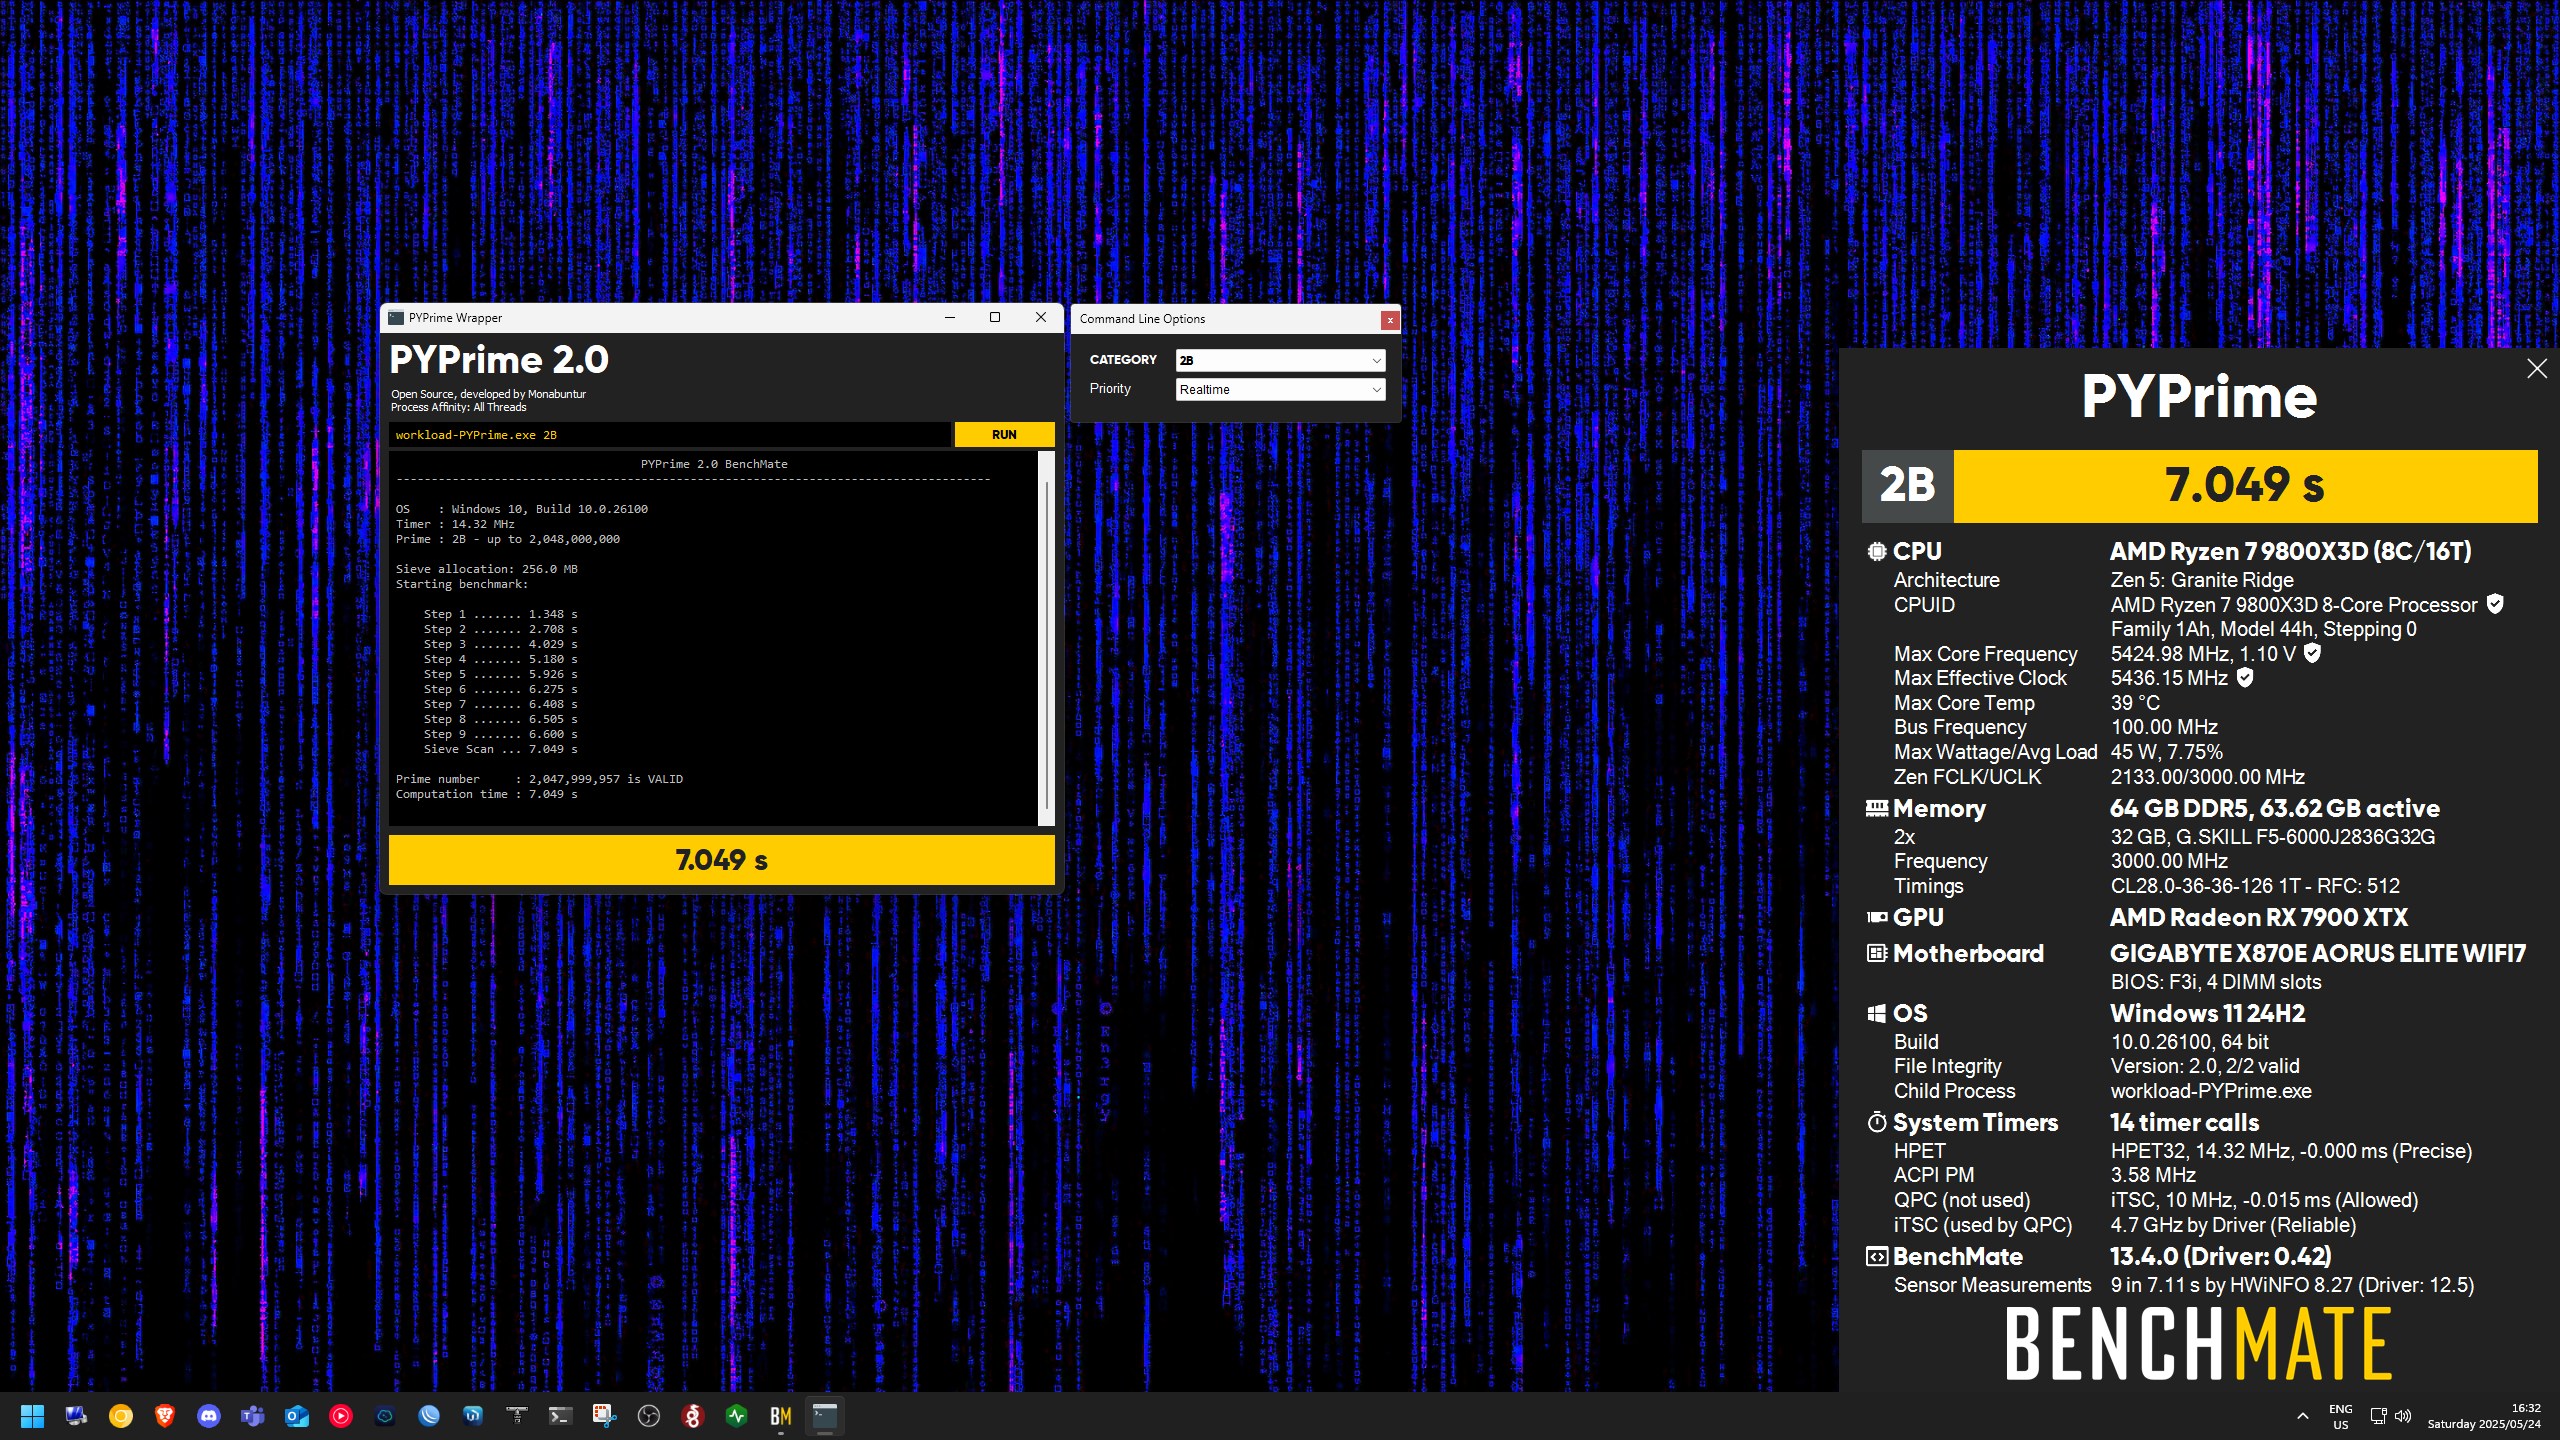
Task: Close the BenchMate PYPrime result panel
Action: [2536, 369]
